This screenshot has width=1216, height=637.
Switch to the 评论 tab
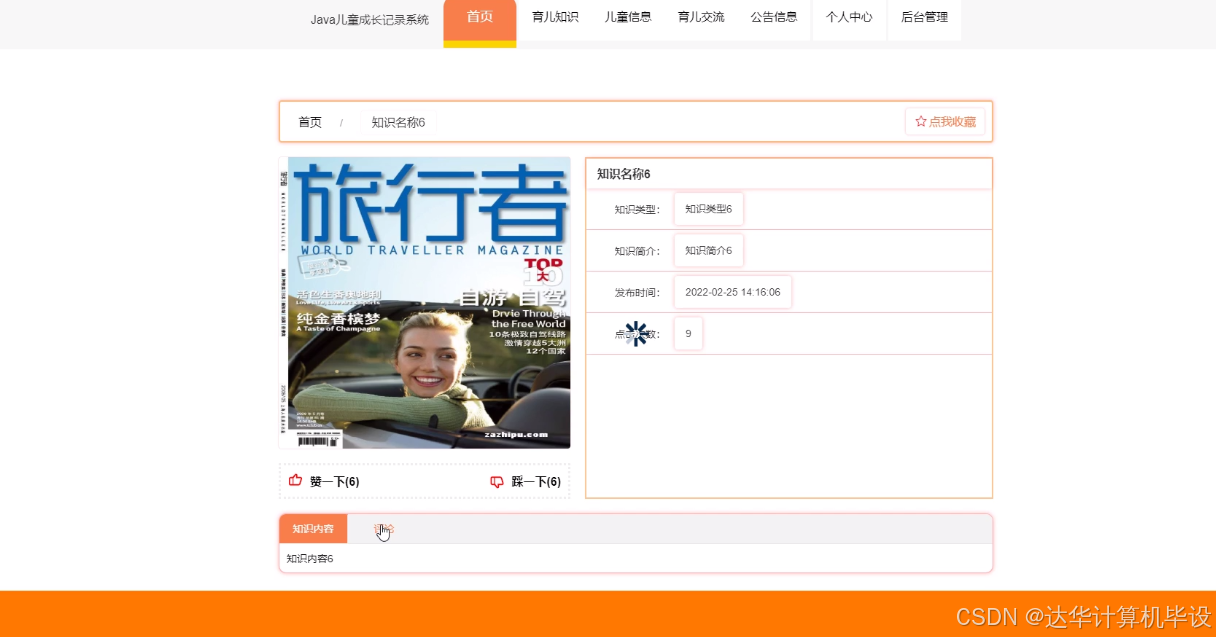click(384, 529)
